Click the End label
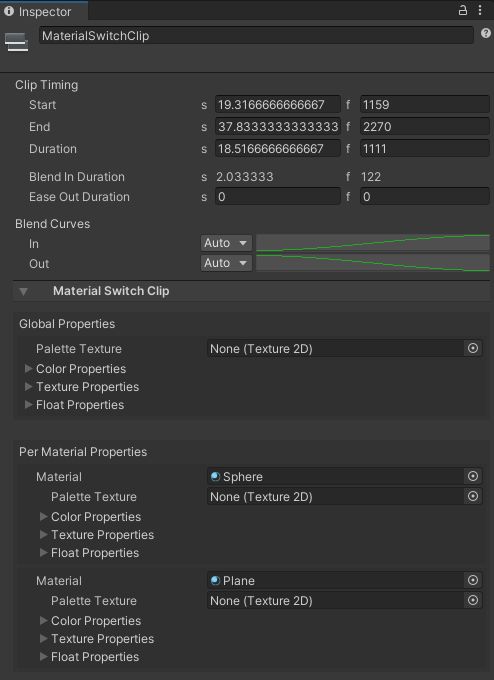The width and height of the screenshot is (494, 680). (39, 127)
